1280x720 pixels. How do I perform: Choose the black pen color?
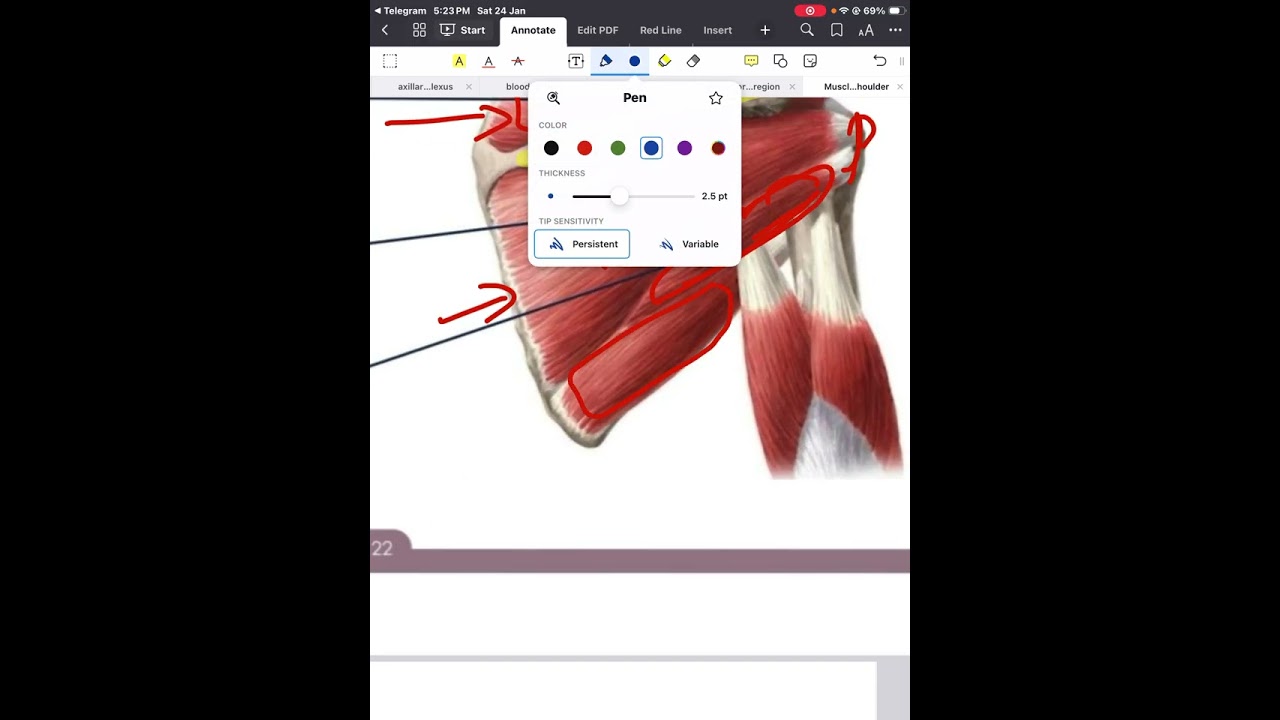[551, 148]
